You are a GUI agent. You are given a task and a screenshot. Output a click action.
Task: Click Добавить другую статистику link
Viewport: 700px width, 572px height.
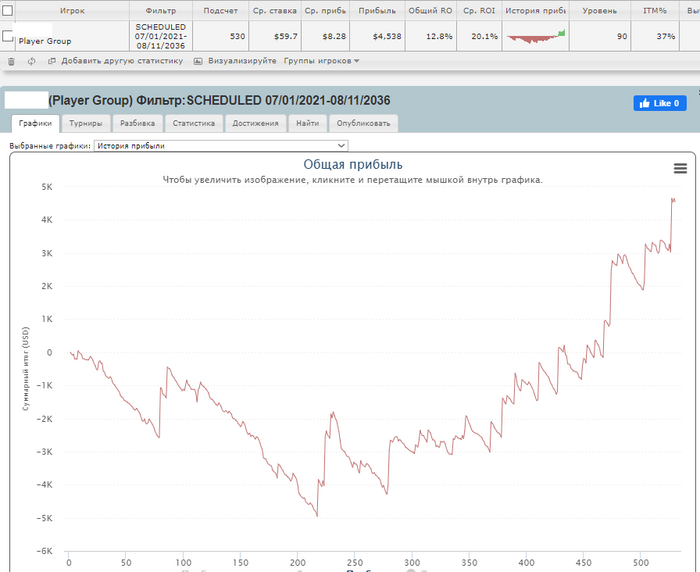coord(122,61)
